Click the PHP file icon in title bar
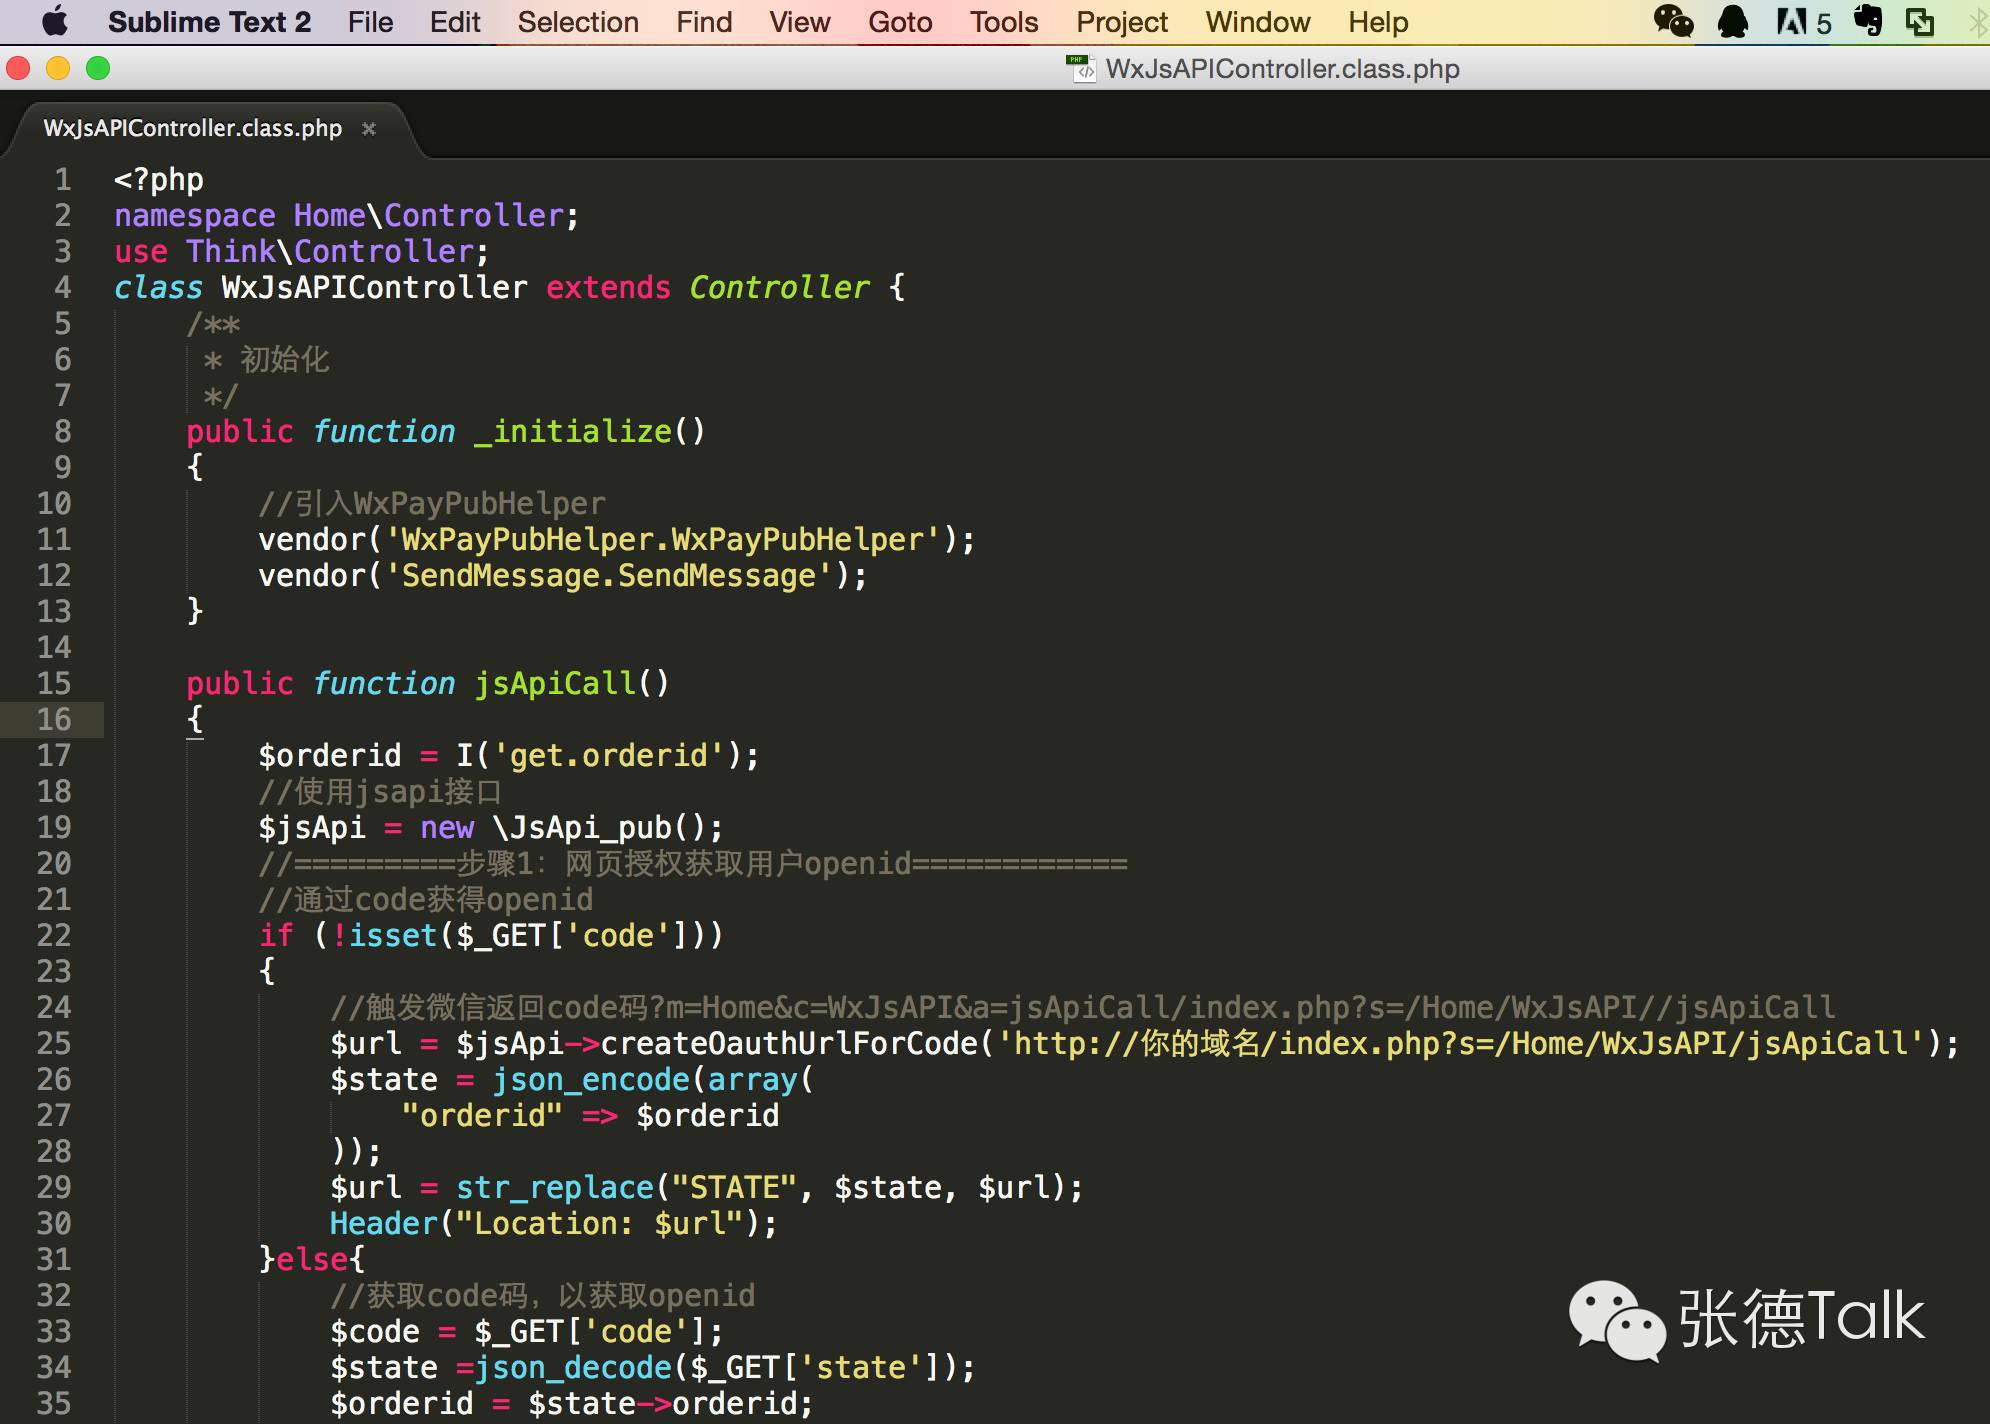 point(1081,68)
